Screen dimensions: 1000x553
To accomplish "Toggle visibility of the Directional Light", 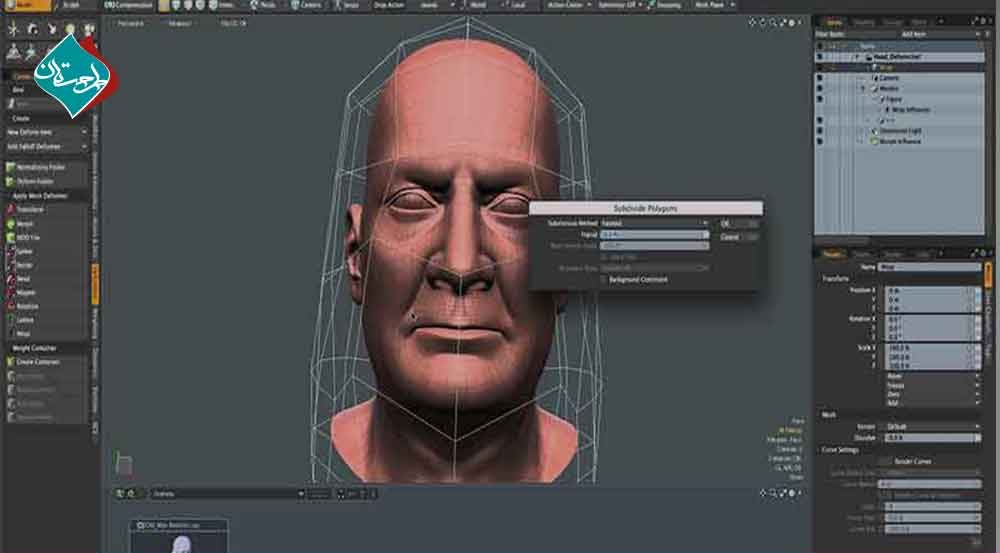I will click(x=820, y=131).
